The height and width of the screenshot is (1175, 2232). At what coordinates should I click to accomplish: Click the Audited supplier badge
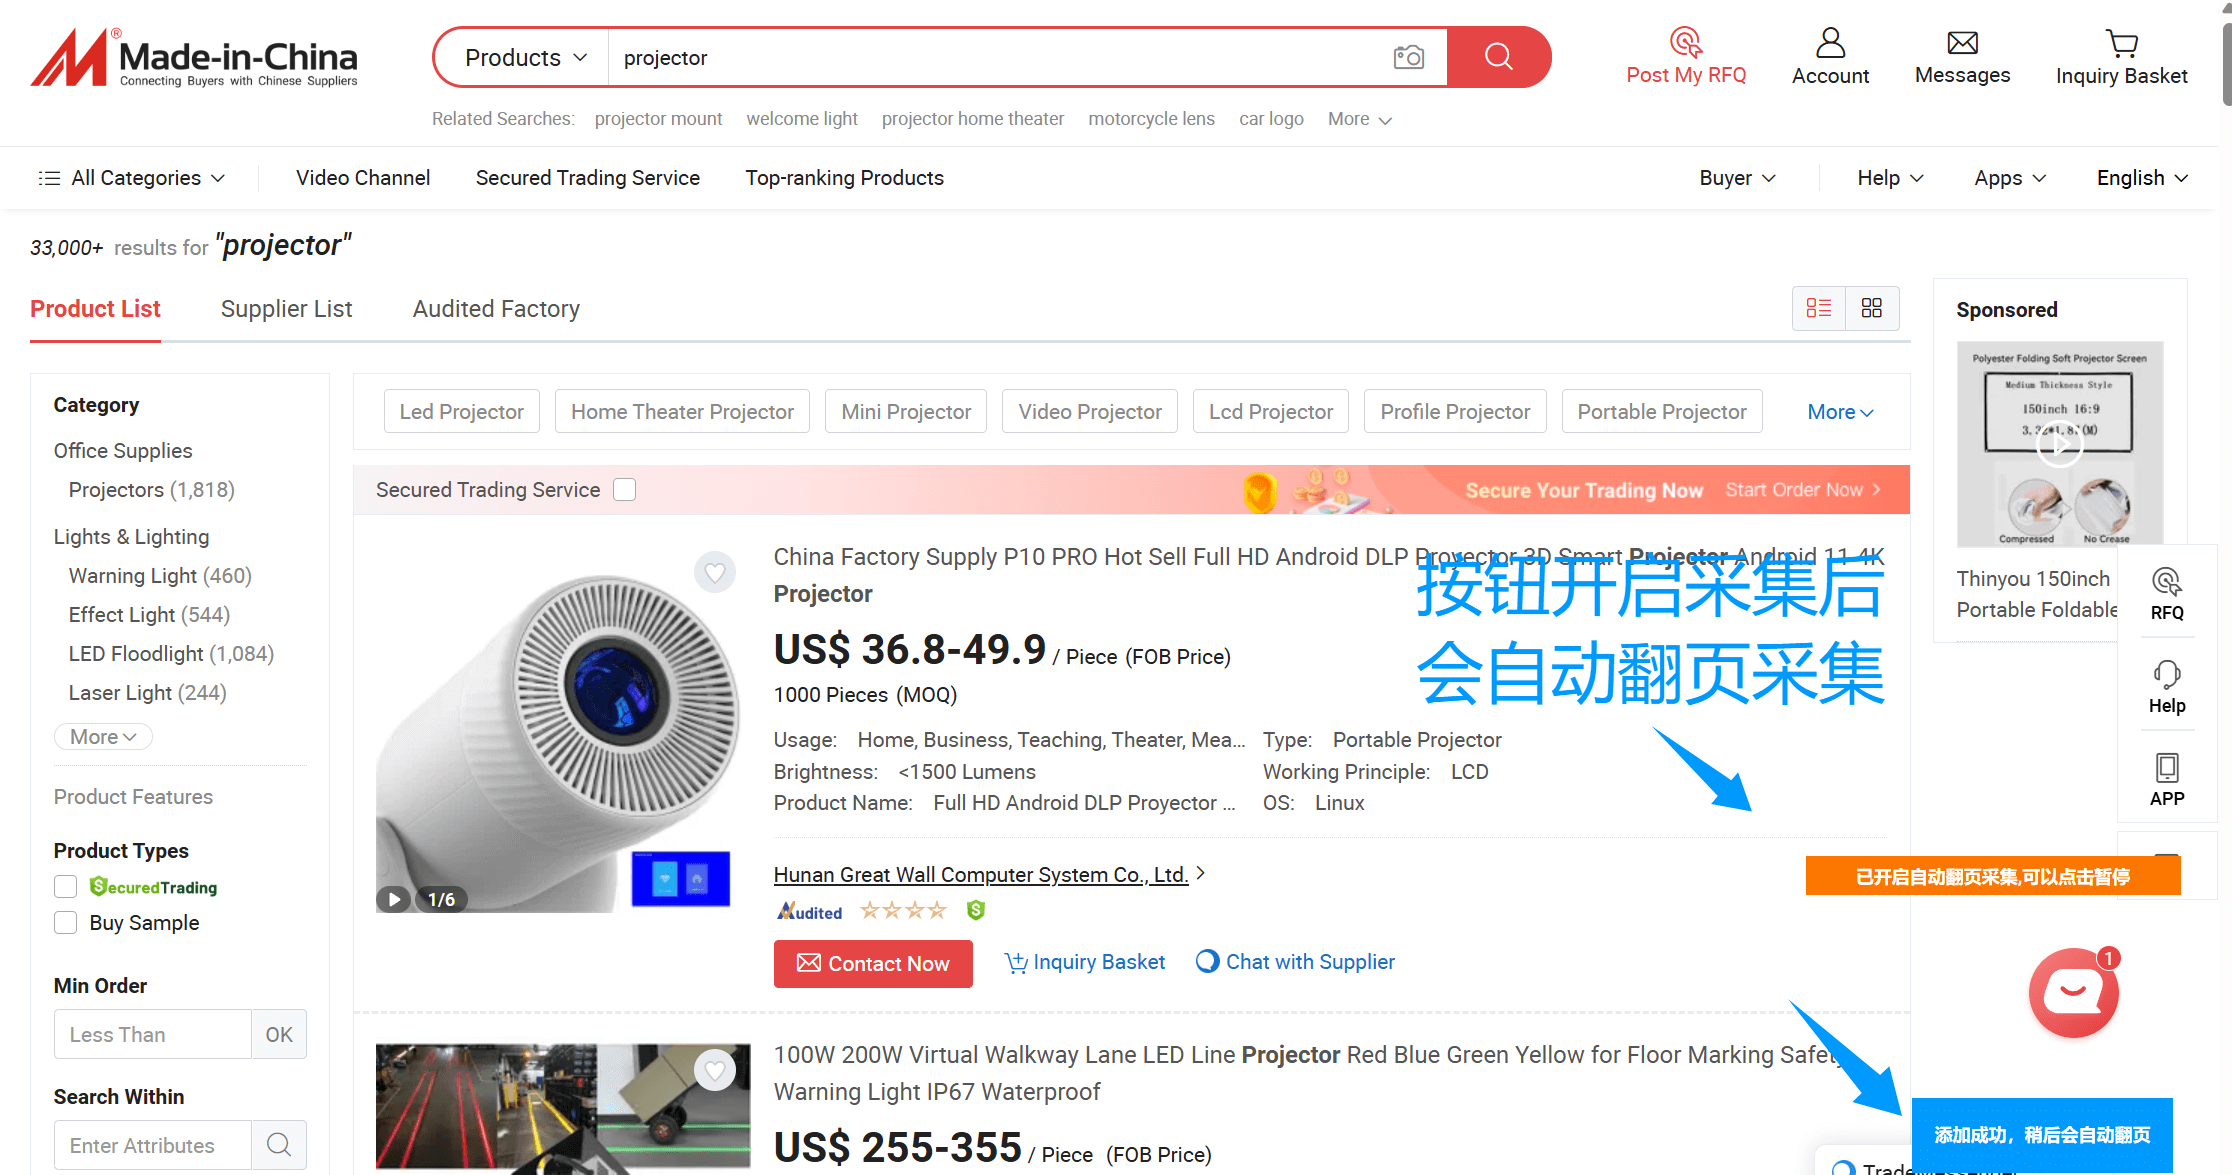[x=810, y=911]
